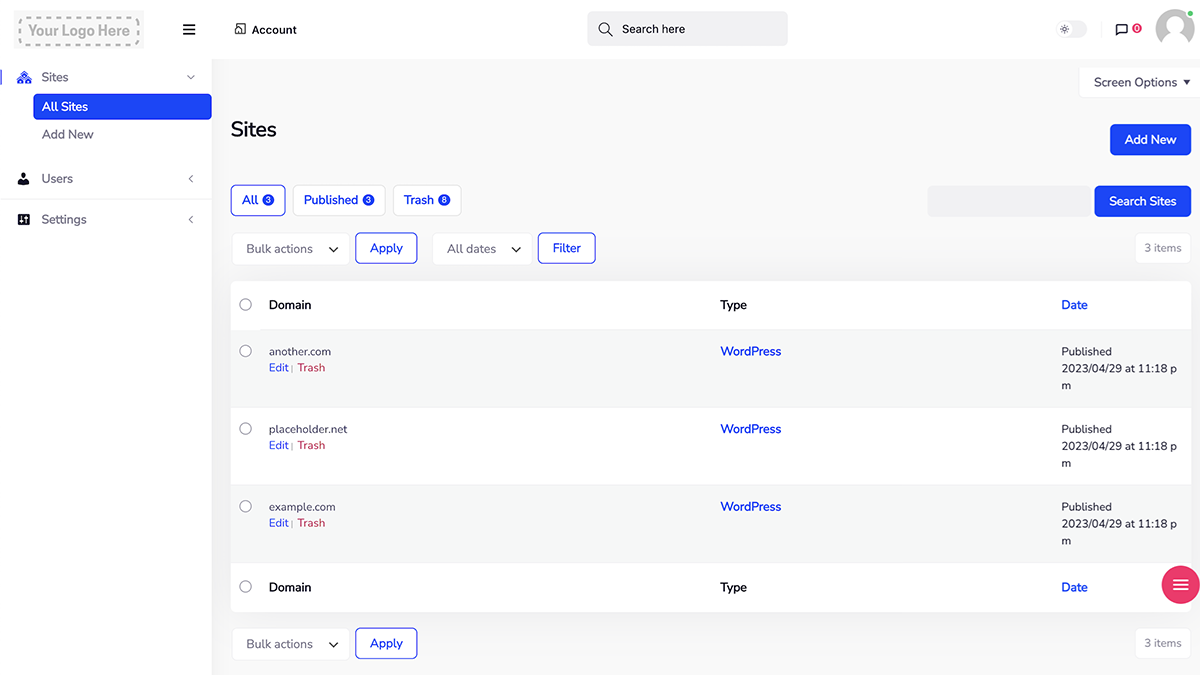Select the example.com row radio button

(246, 507)
